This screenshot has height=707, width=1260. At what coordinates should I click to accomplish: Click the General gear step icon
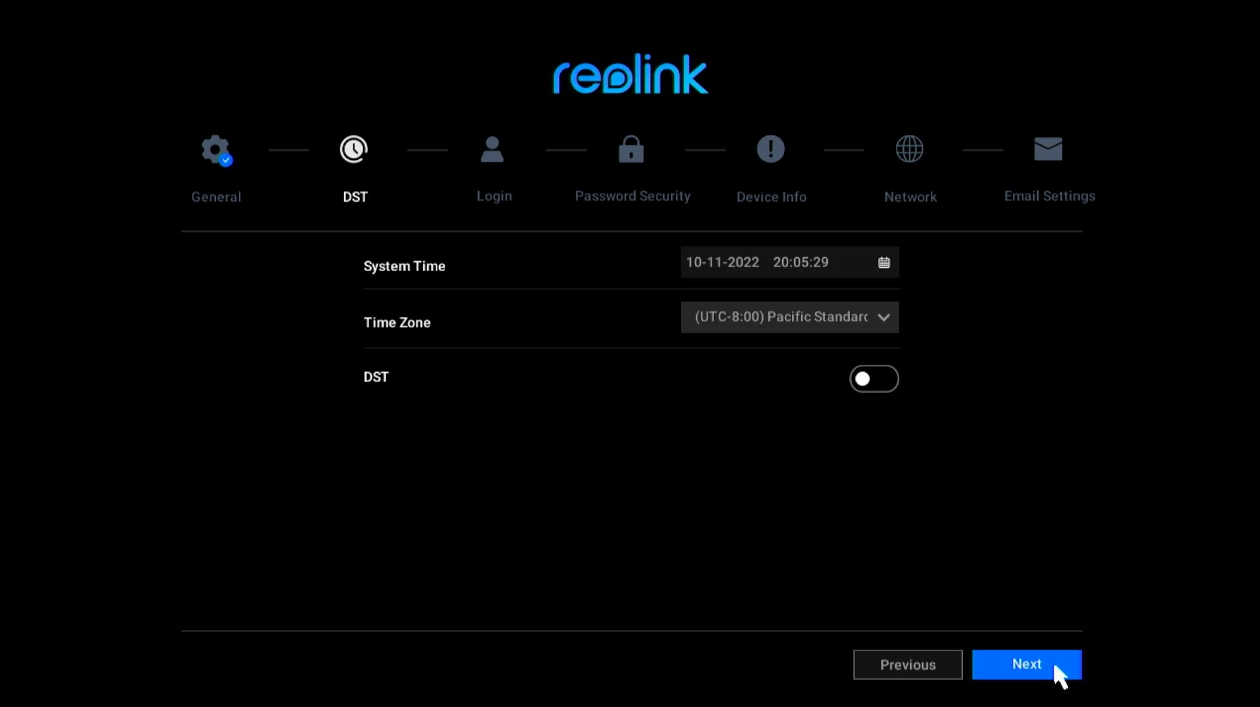pos(215,150)
